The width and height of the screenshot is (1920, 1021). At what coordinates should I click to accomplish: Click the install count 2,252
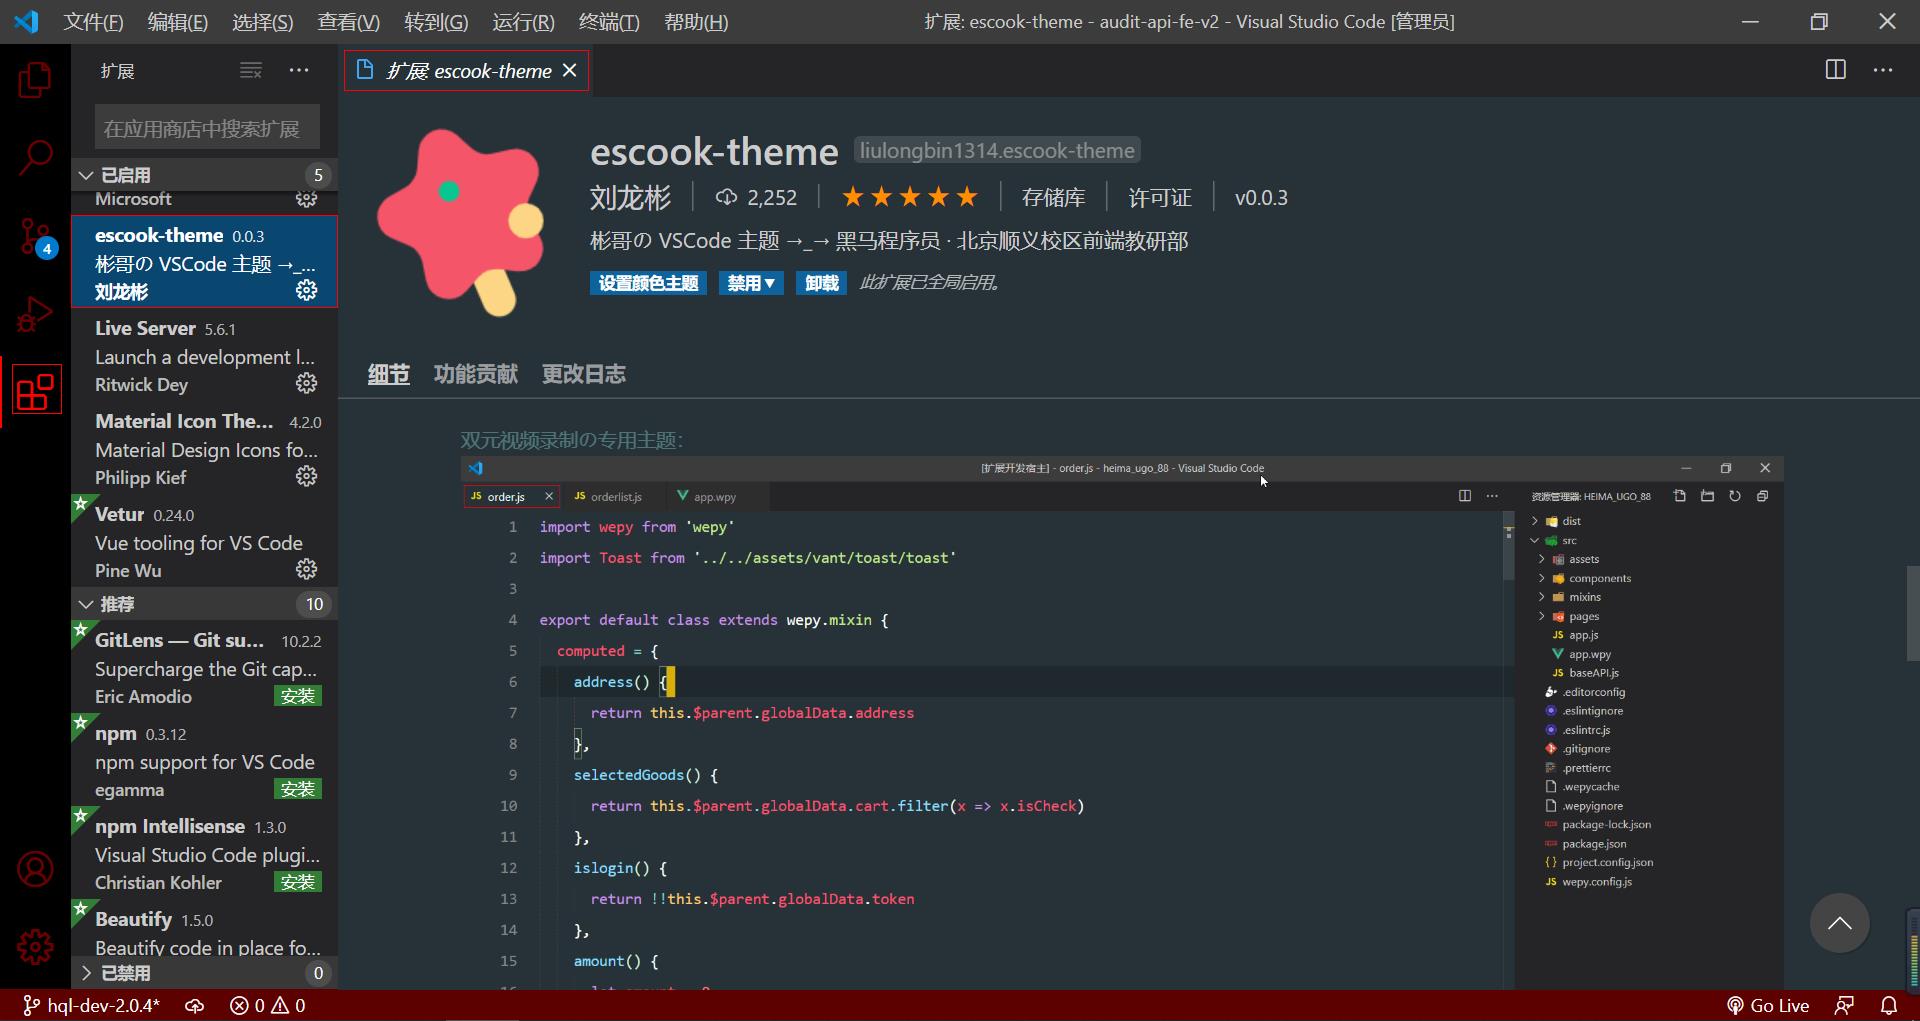tap(756, 197)
